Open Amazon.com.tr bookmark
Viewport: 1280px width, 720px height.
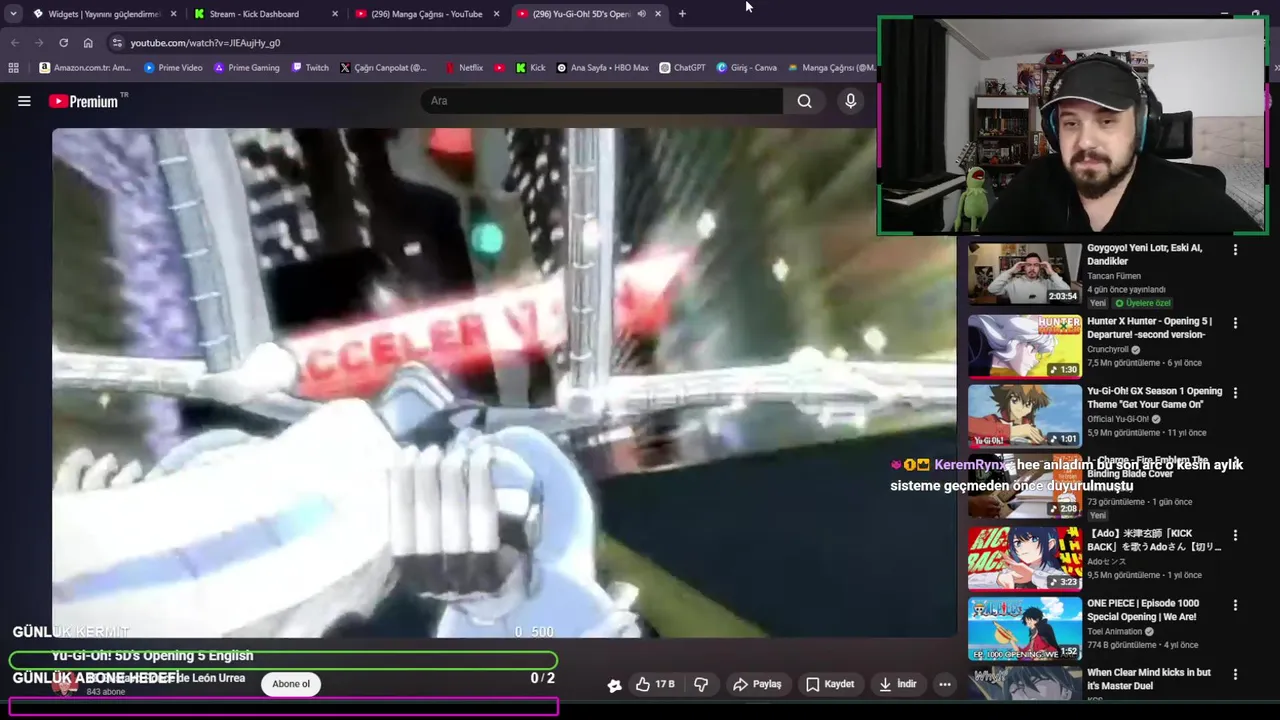(x=84, y=68)
